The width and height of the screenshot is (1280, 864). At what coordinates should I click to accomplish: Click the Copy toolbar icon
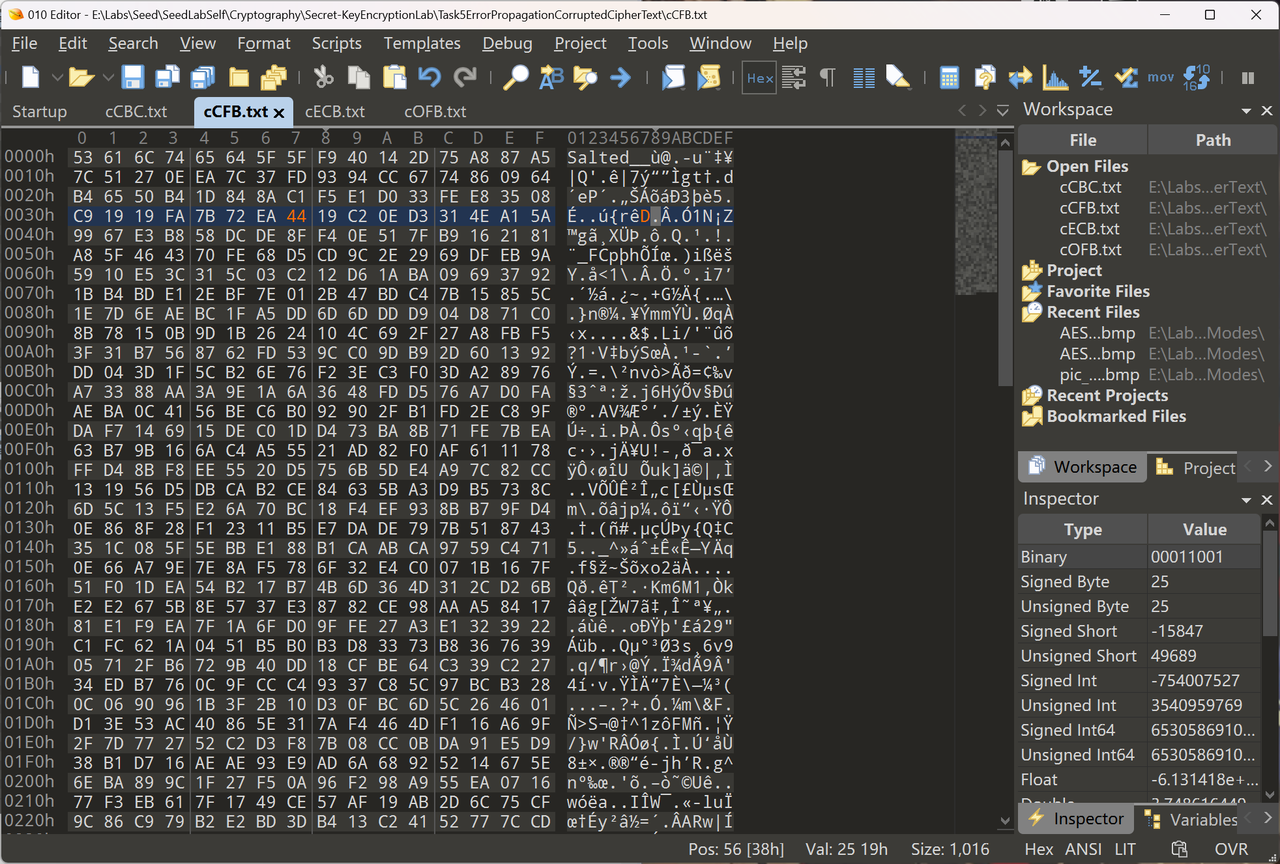tap(358, 77)
